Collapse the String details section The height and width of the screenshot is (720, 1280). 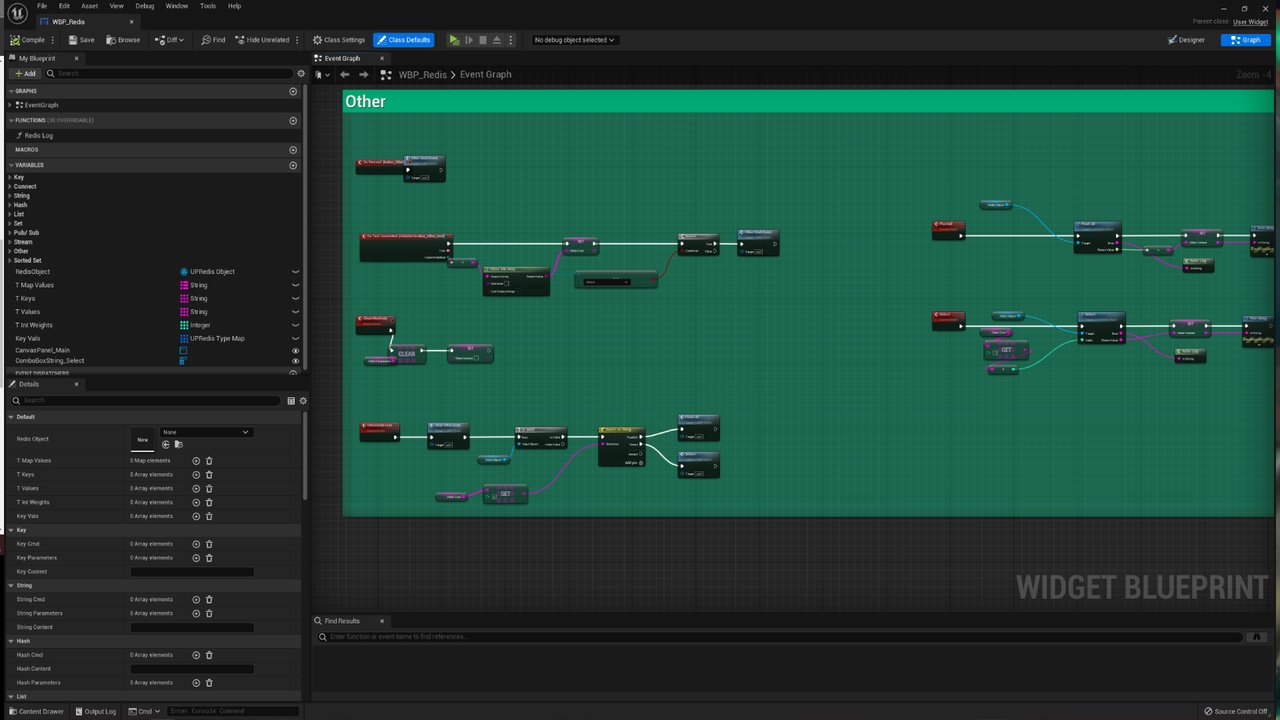(x=11, y=585)
